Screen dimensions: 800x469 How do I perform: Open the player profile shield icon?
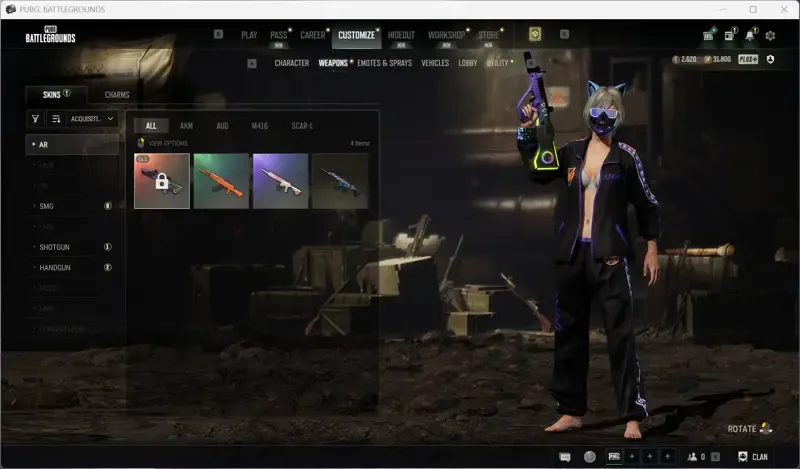click(770, 59)
